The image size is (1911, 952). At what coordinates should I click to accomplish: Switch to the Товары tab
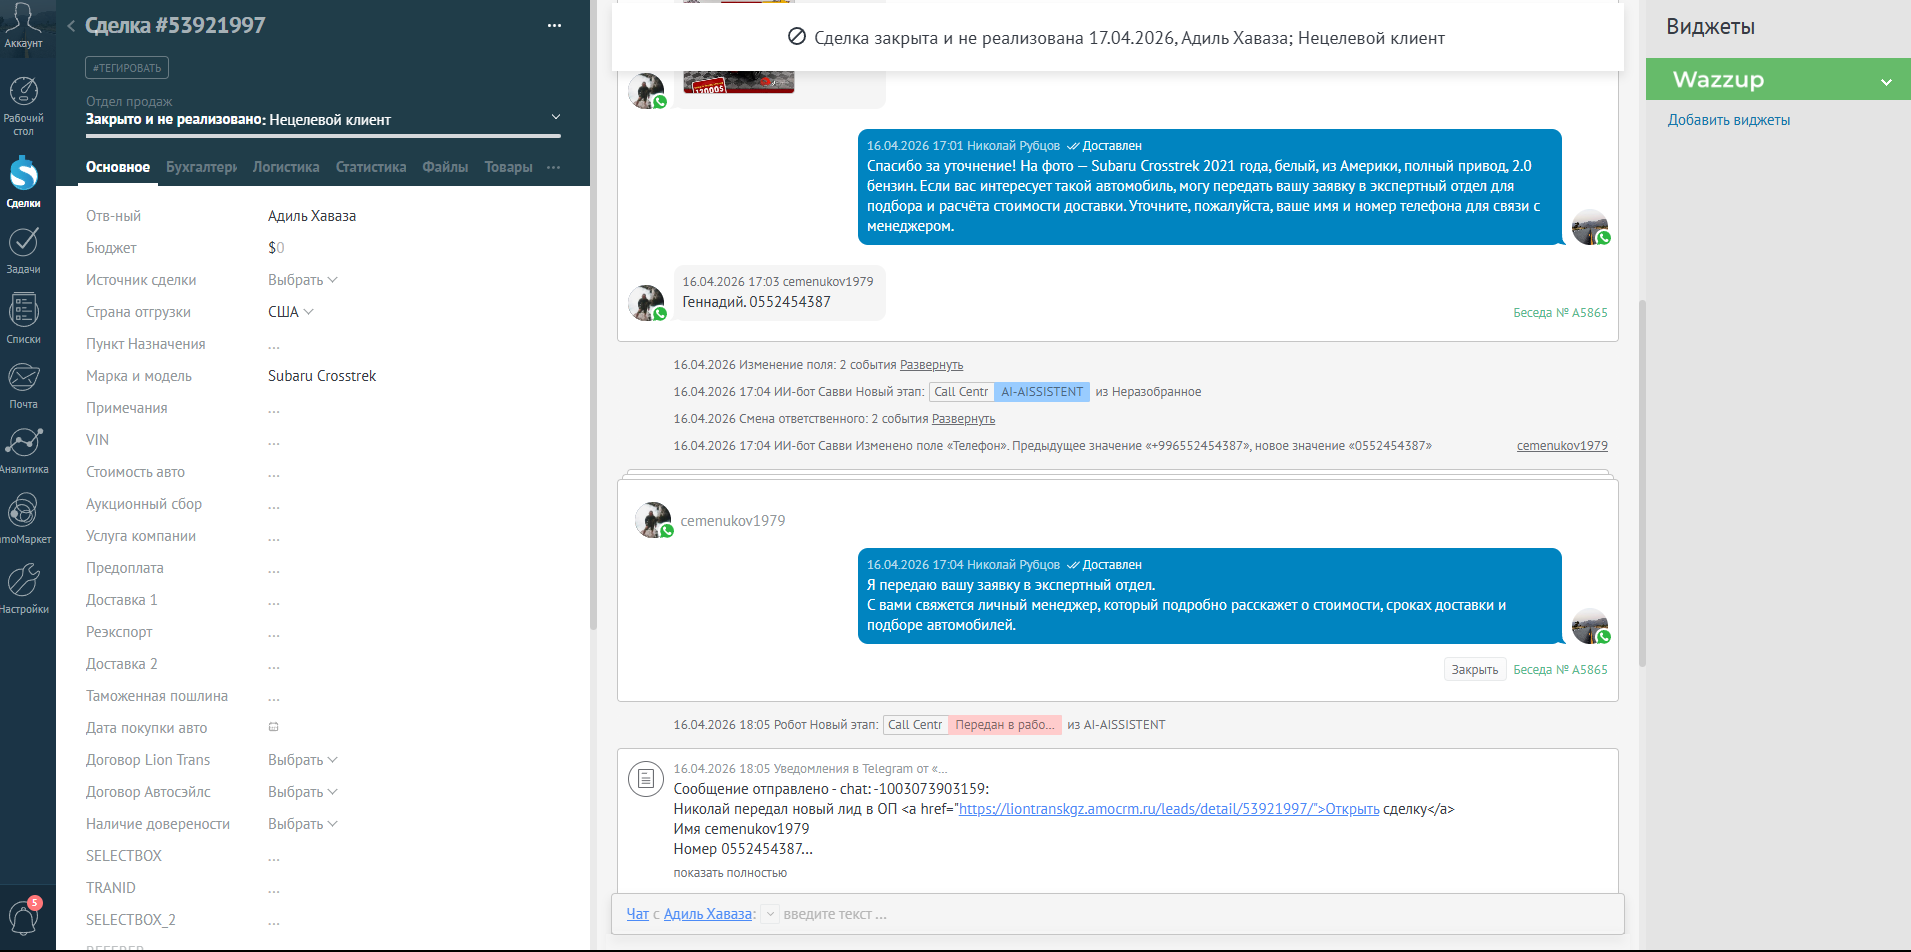[508, 167]
